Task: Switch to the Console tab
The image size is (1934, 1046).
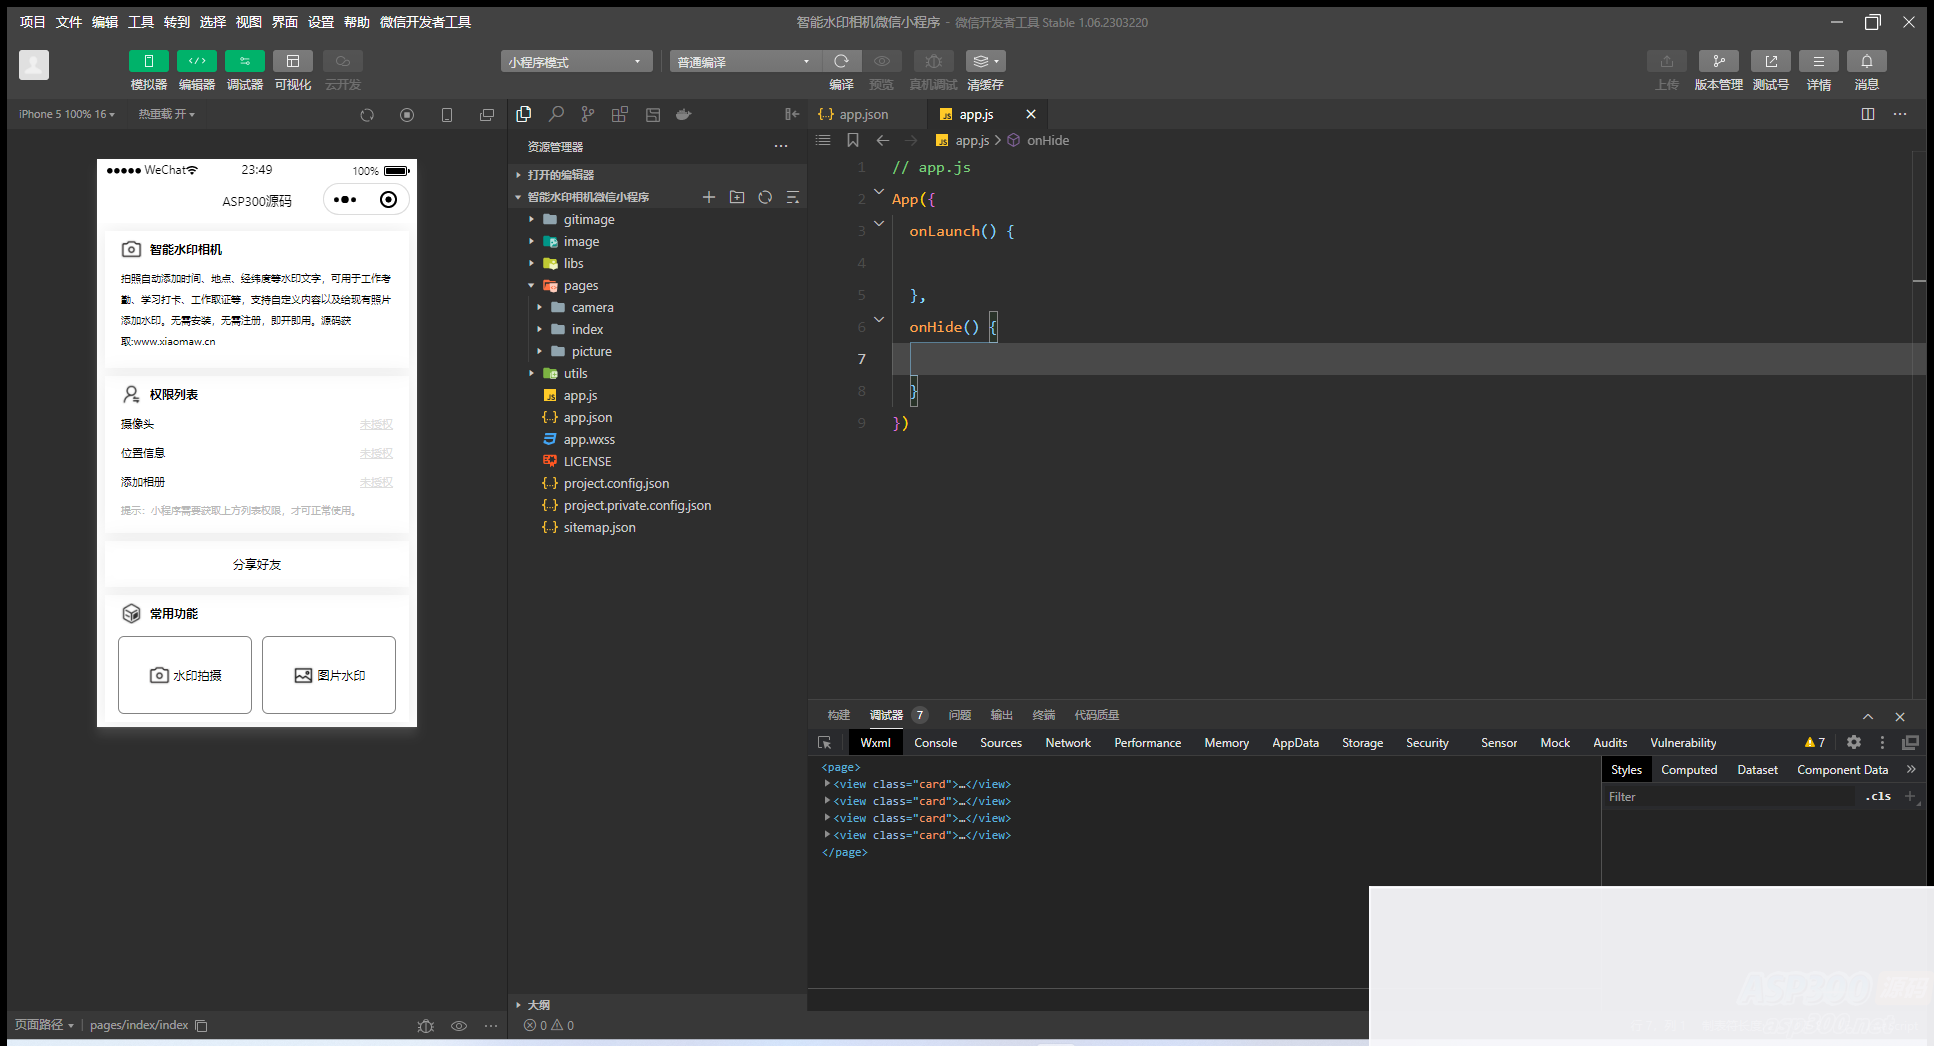Action: tap(935, 742)
